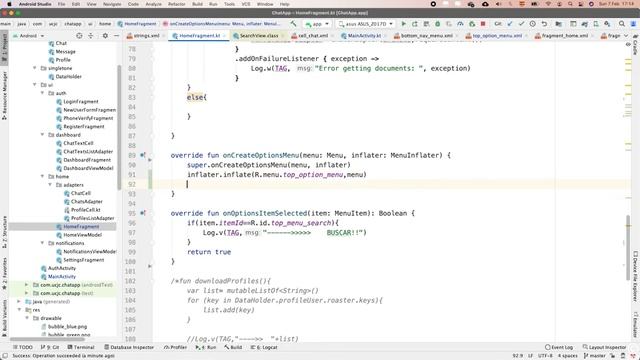Viewport: 640px width, 360px height.
Task: Open project panel gear settings
Action: (105, 36)
